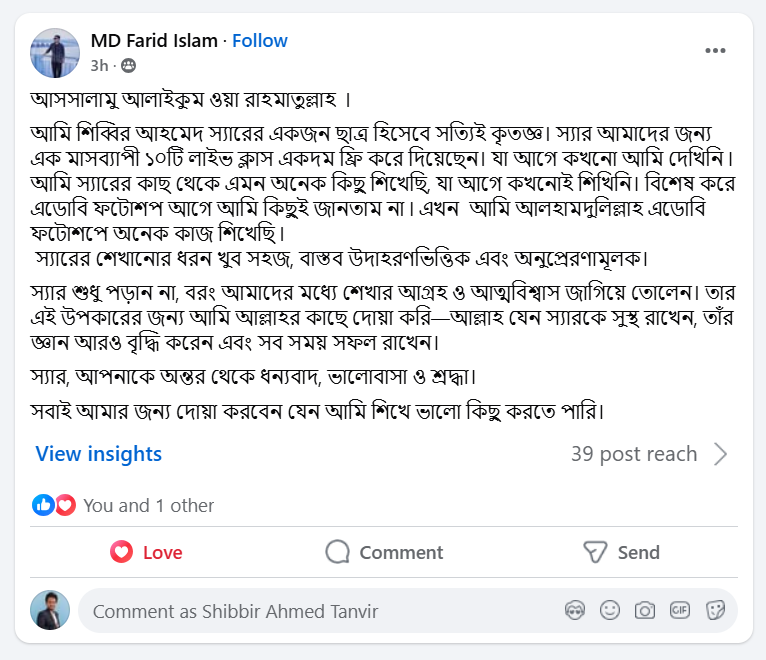Expand post reach details with the chevron arrow
The image size is (766, 660).
(x=720, y=454)
